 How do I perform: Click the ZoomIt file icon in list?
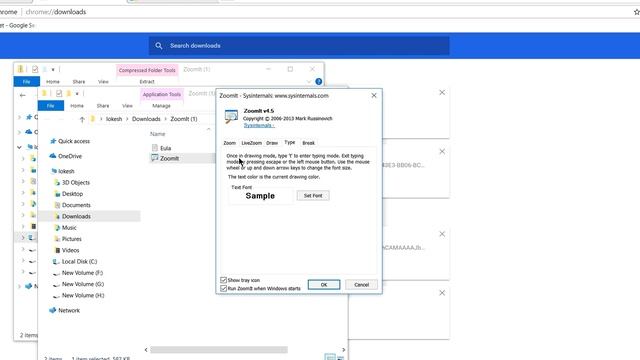point(155,158)
